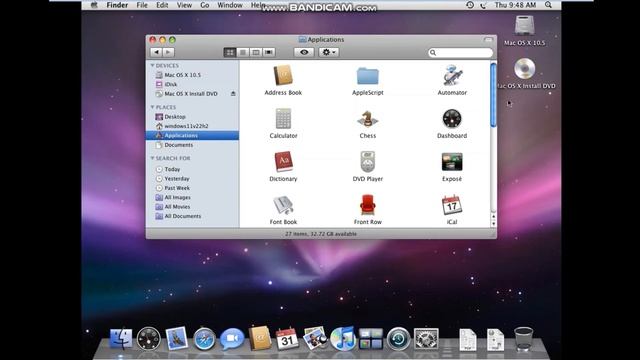Screen dimensions: 640x360
Task: Launch Safari from the Dock
Action: point(204,339)
